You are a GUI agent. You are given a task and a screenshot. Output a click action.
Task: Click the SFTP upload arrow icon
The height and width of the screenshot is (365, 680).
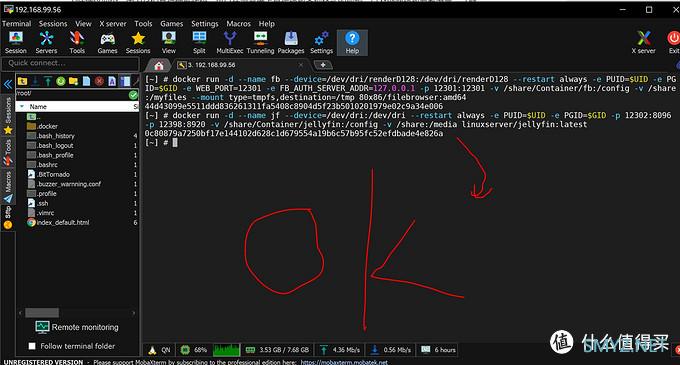[x=48, y=81]
